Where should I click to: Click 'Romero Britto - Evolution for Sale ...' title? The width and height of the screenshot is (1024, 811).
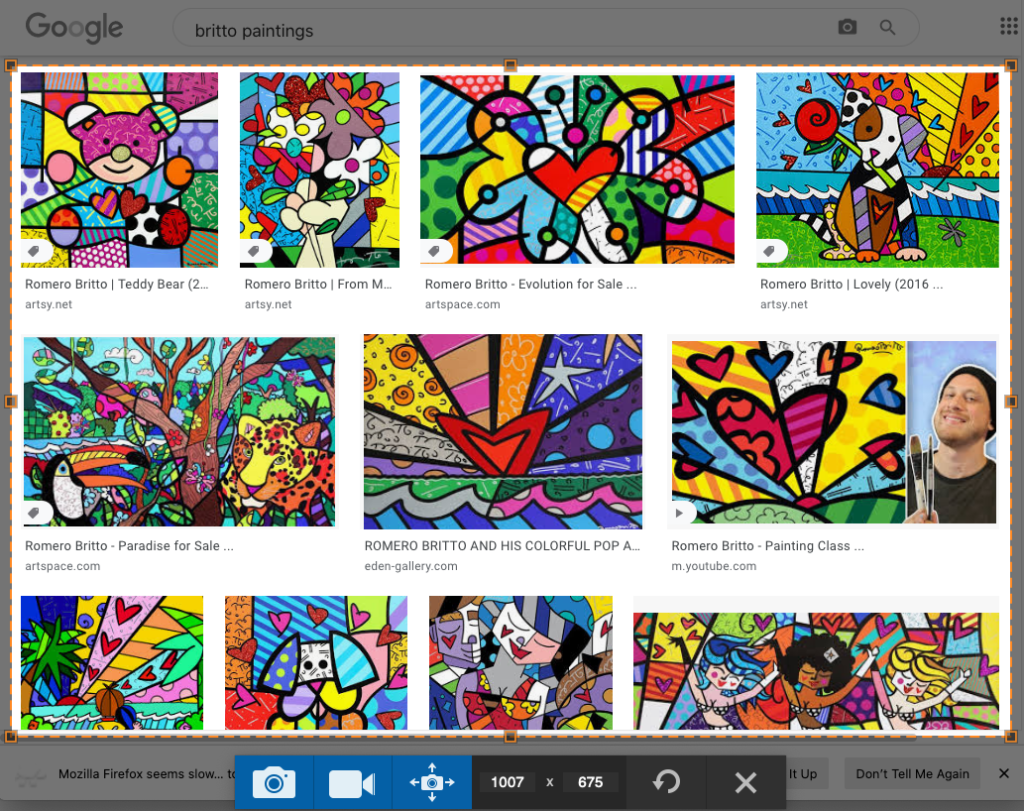click(530, 284)
